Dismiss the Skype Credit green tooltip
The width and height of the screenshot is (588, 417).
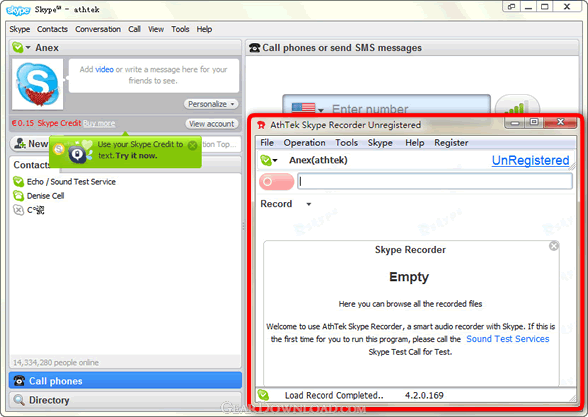coord(192,146)
